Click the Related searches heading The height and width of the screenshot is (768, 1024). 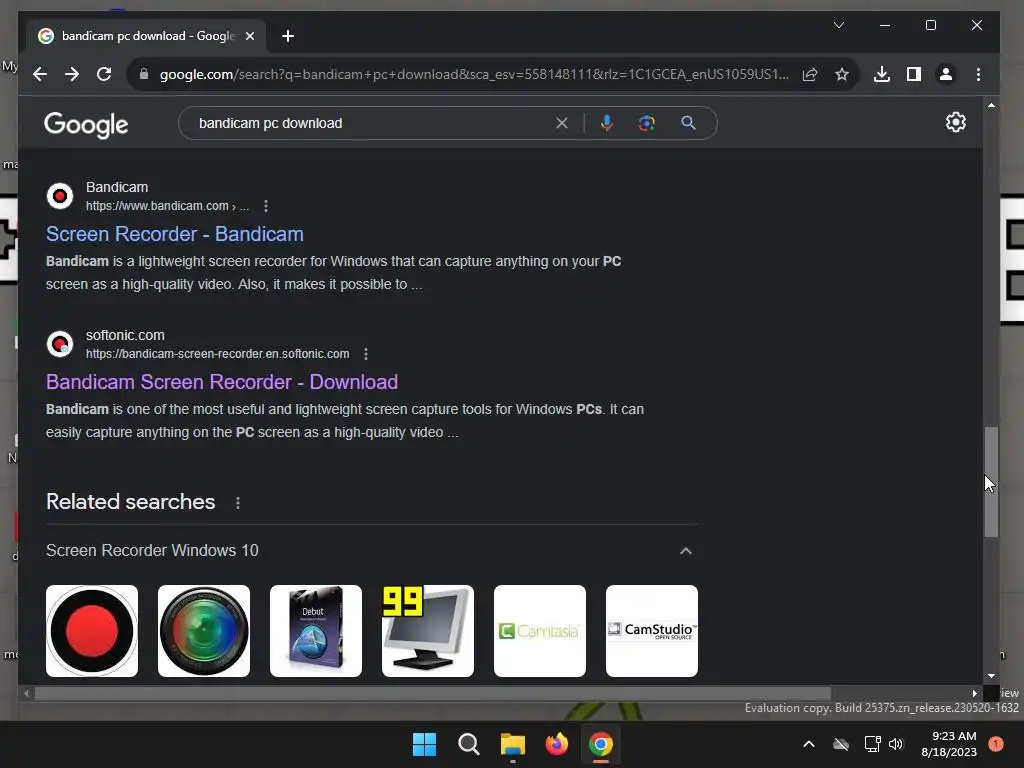click(131, 502)
